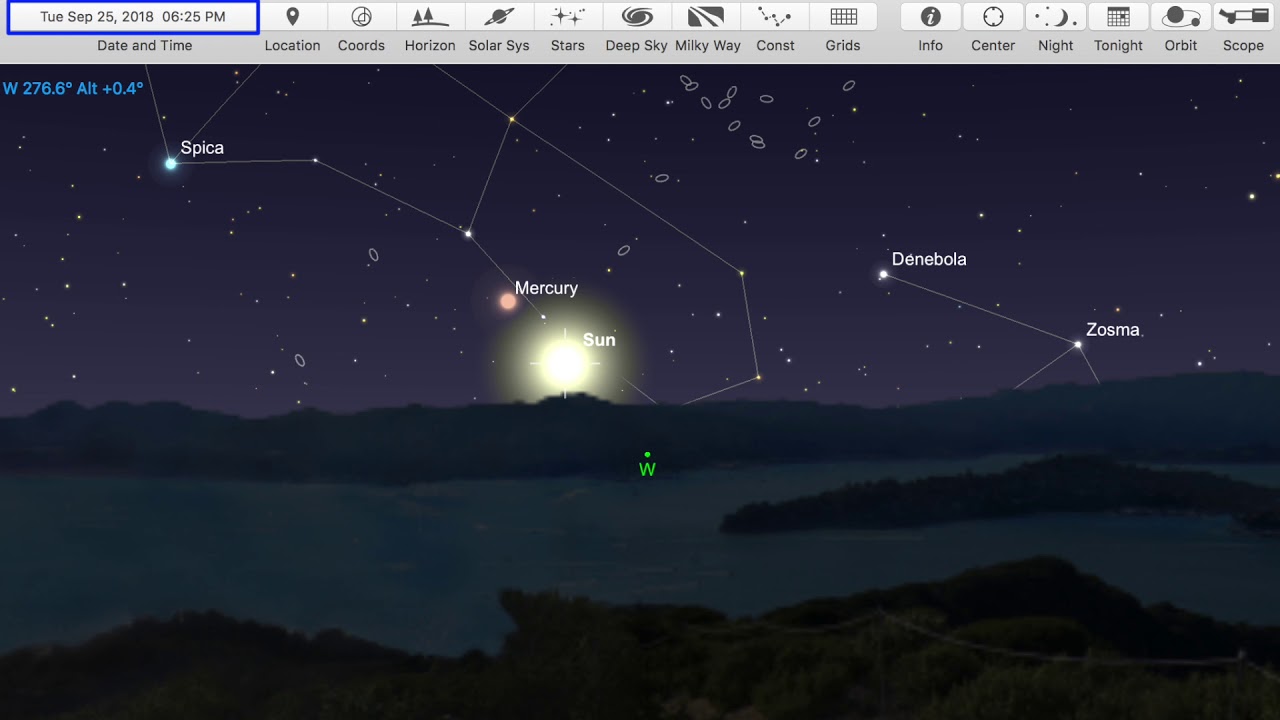Select the star Denebola
This screenshot has height=720, width=1280.
[883, 274]
